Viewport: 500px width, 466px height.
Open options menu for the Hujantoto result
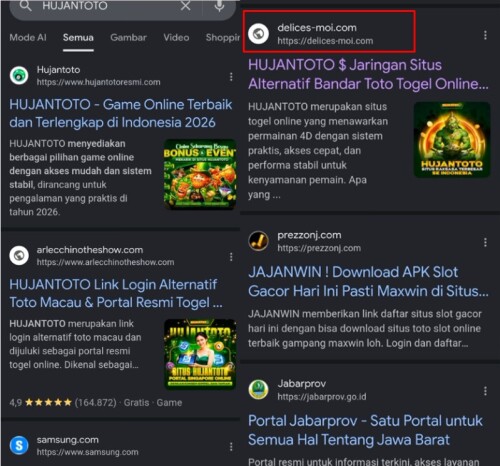click(231, 77)
